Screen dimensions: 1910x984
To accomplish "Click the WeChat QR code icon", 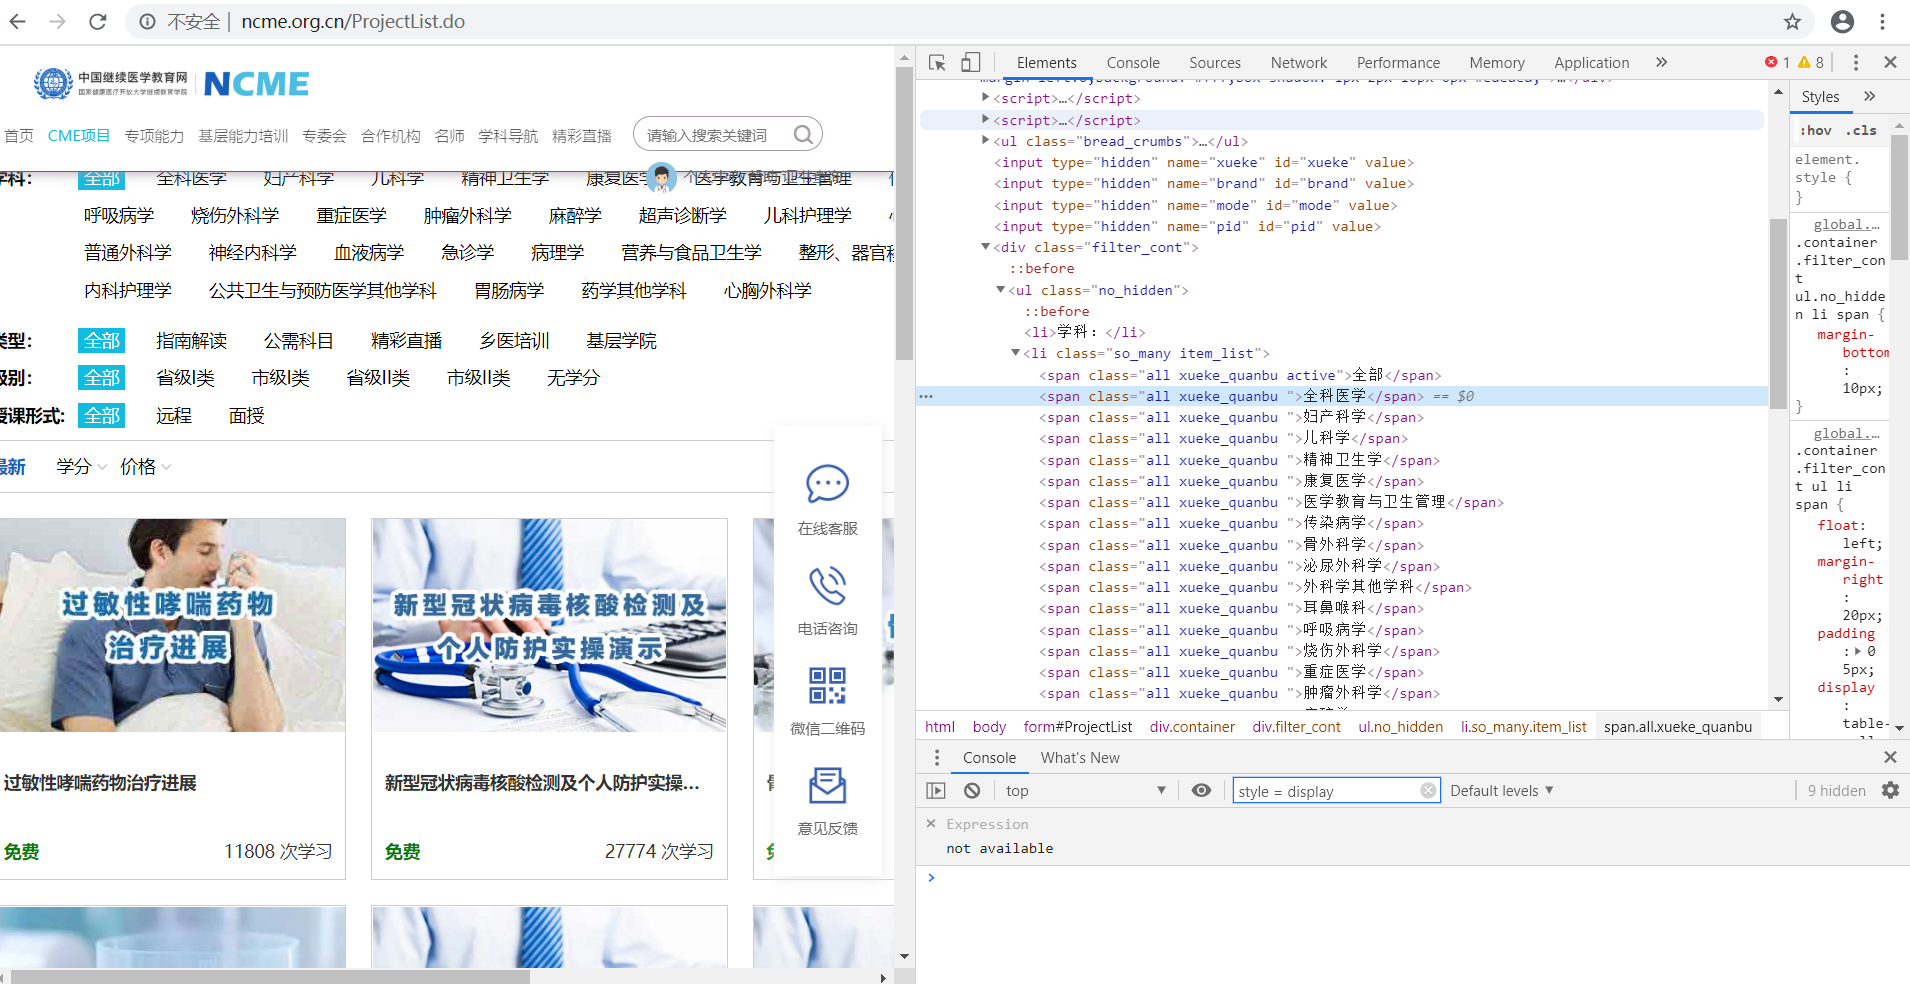I will (827, 685).
